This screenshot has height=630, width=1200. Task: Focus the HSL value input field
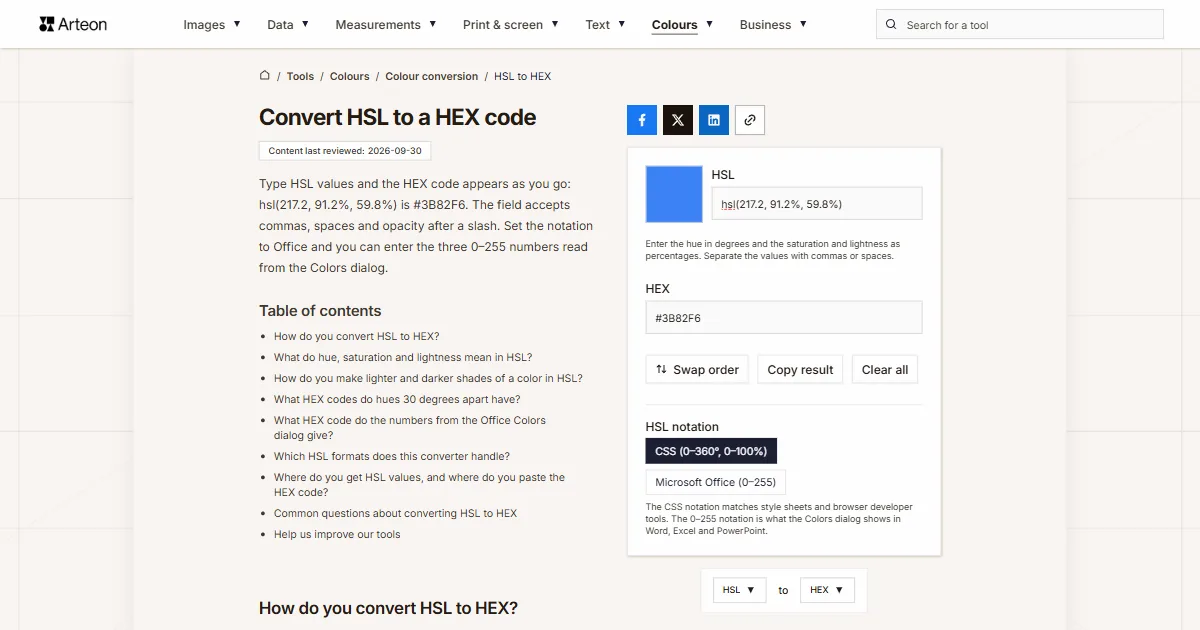pos(816,203)
